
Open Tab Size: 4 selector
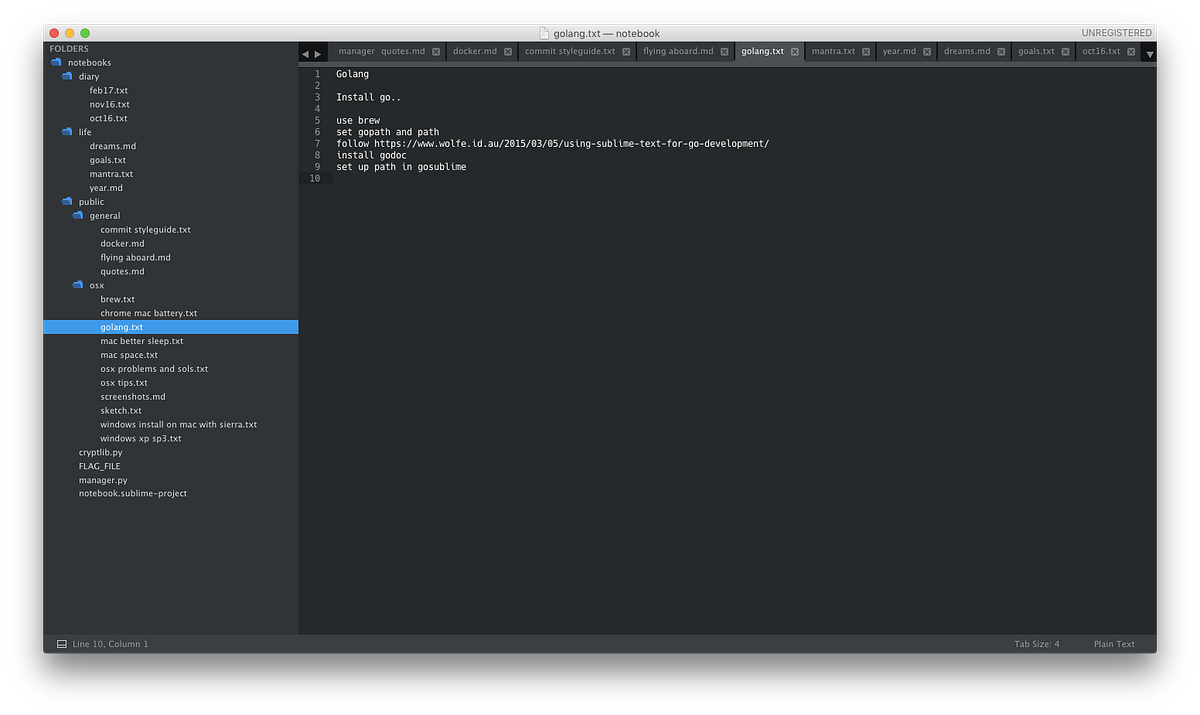click(x=1037, y=644)
